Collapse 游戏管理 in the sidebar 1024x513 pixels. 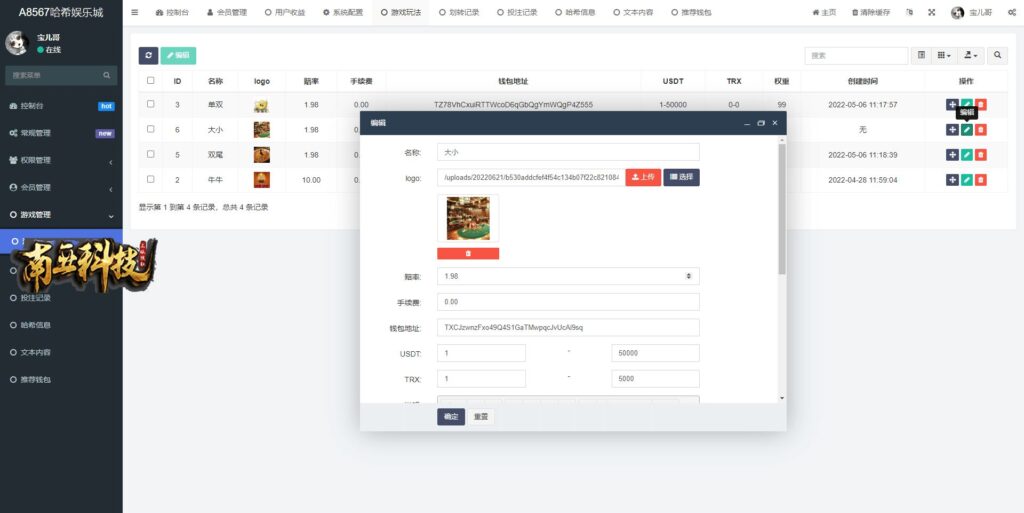point(61,215)
